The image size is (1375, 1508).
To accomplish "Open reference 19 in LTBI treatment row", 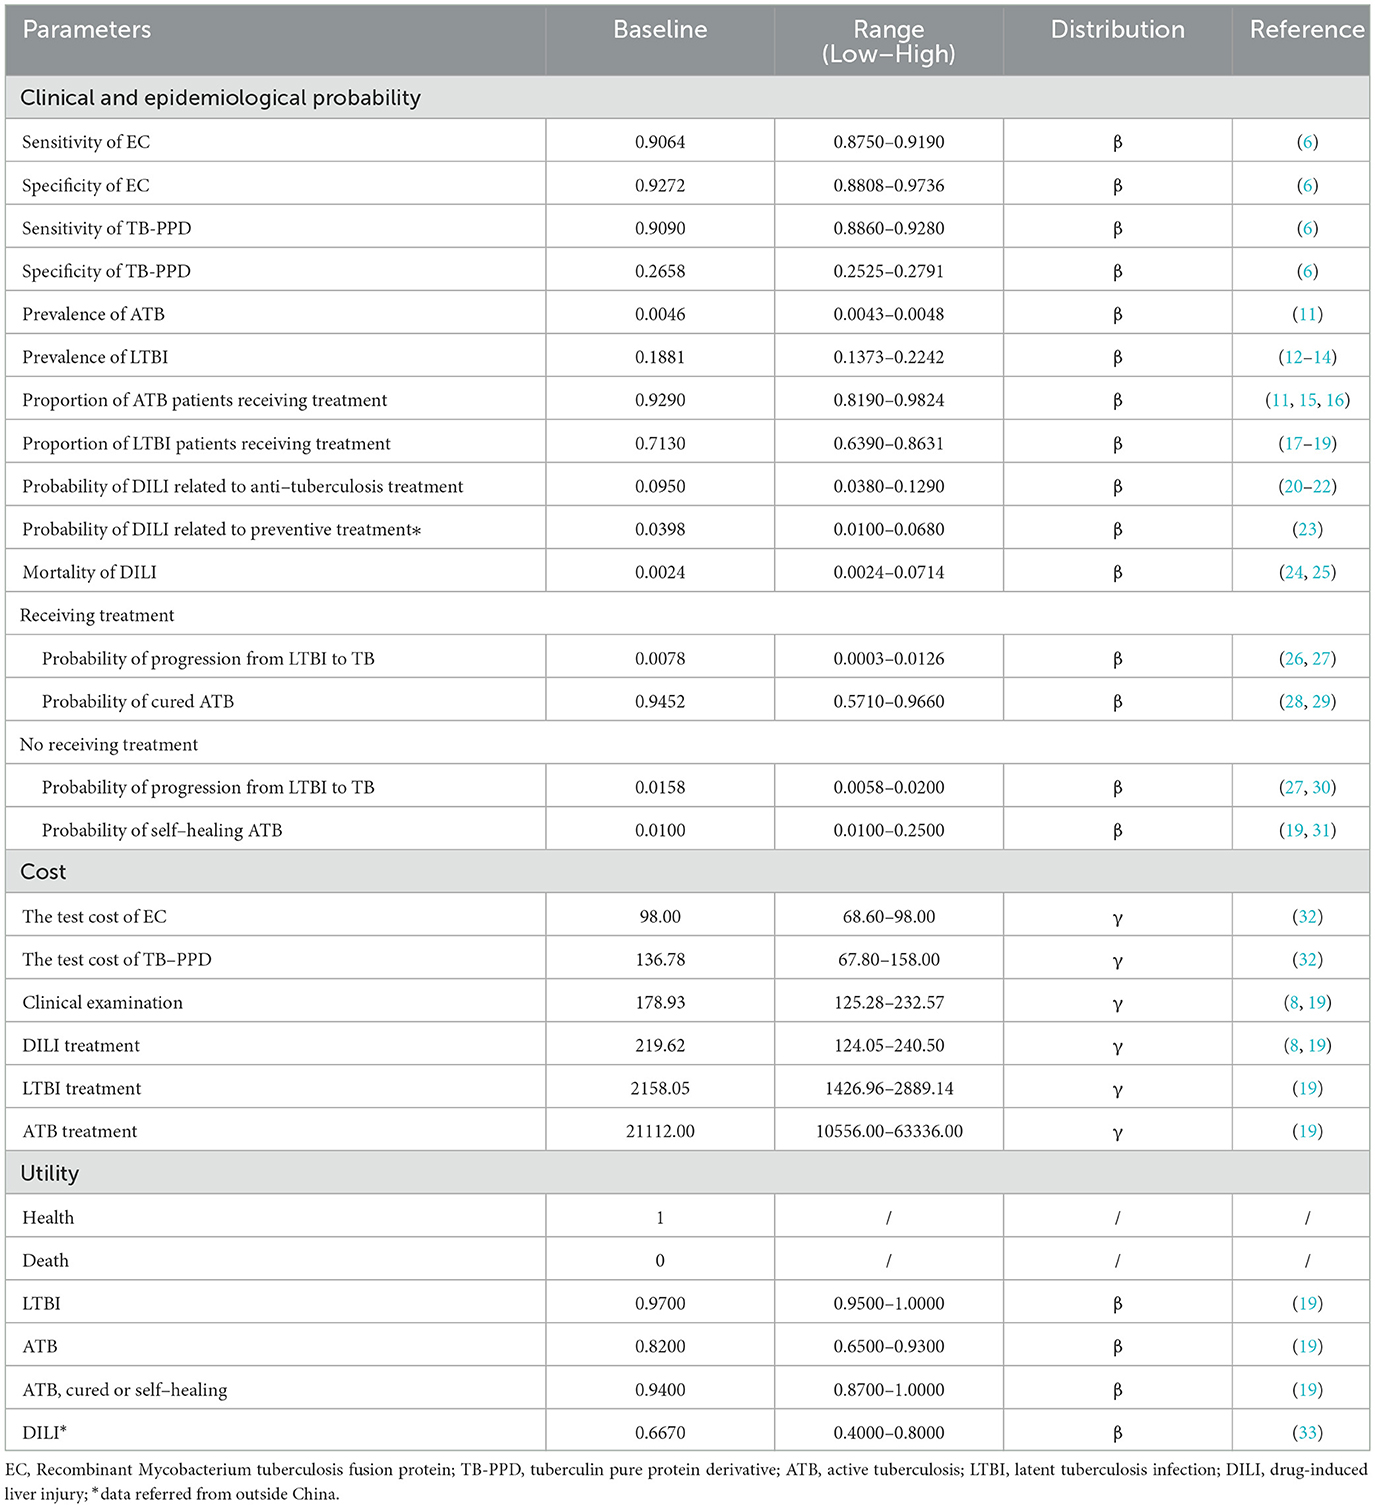I will (1307, 1088).
